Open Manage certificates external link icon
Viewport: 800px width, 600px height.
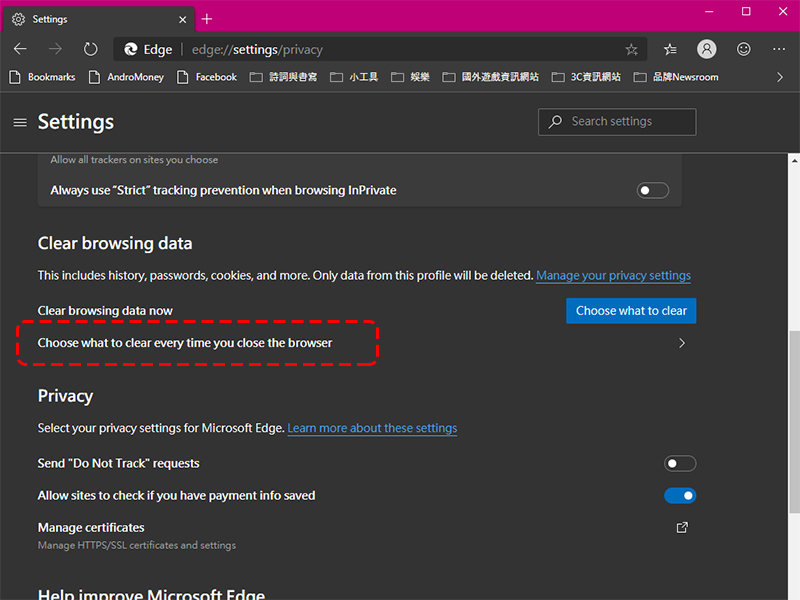click(x=682, y=528)
